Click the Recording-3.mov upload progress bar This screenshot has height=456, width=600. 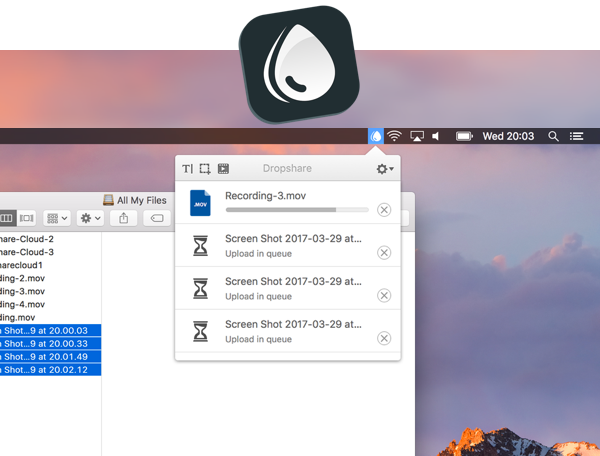[x=297, y=210]
